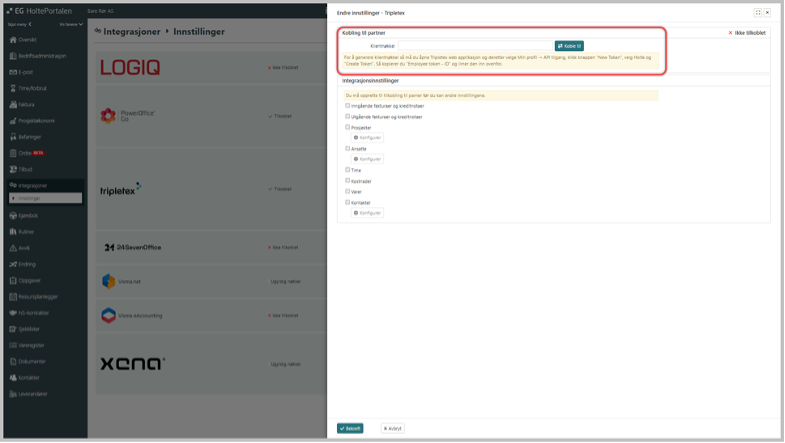This screenshot has height=443, width=785.
Task: Collapse the Integrasjoner sidebar section
Action: pyautogui.click(x=32, y=185)
